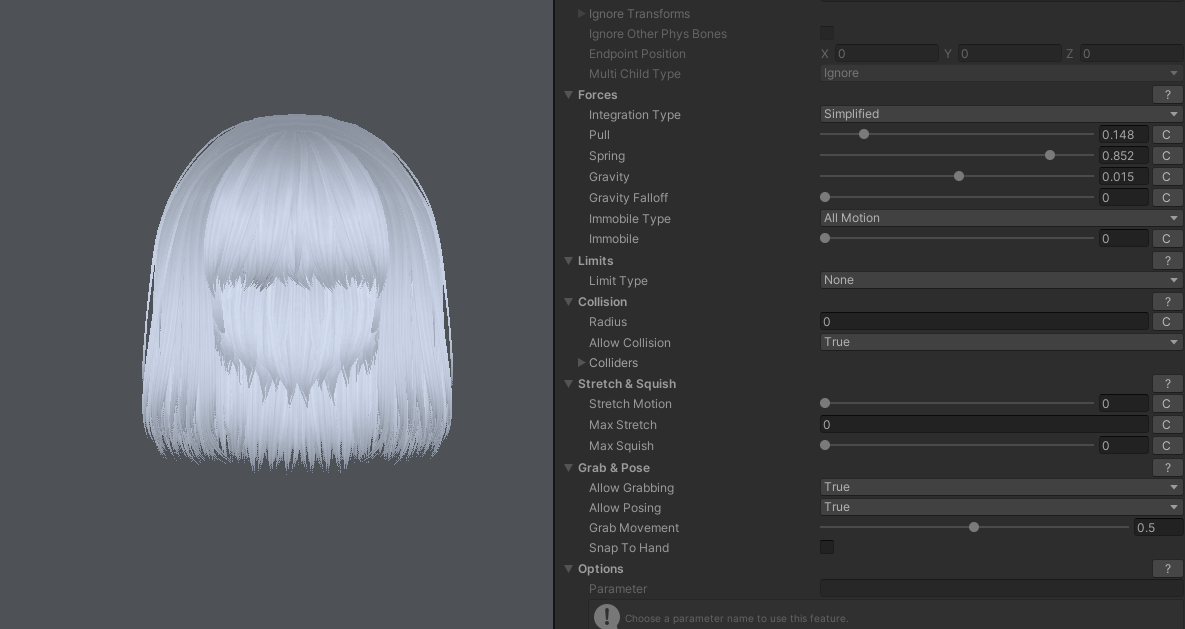
Task: Open Multi Child Type dropdown
Action: pos(1001,73)
